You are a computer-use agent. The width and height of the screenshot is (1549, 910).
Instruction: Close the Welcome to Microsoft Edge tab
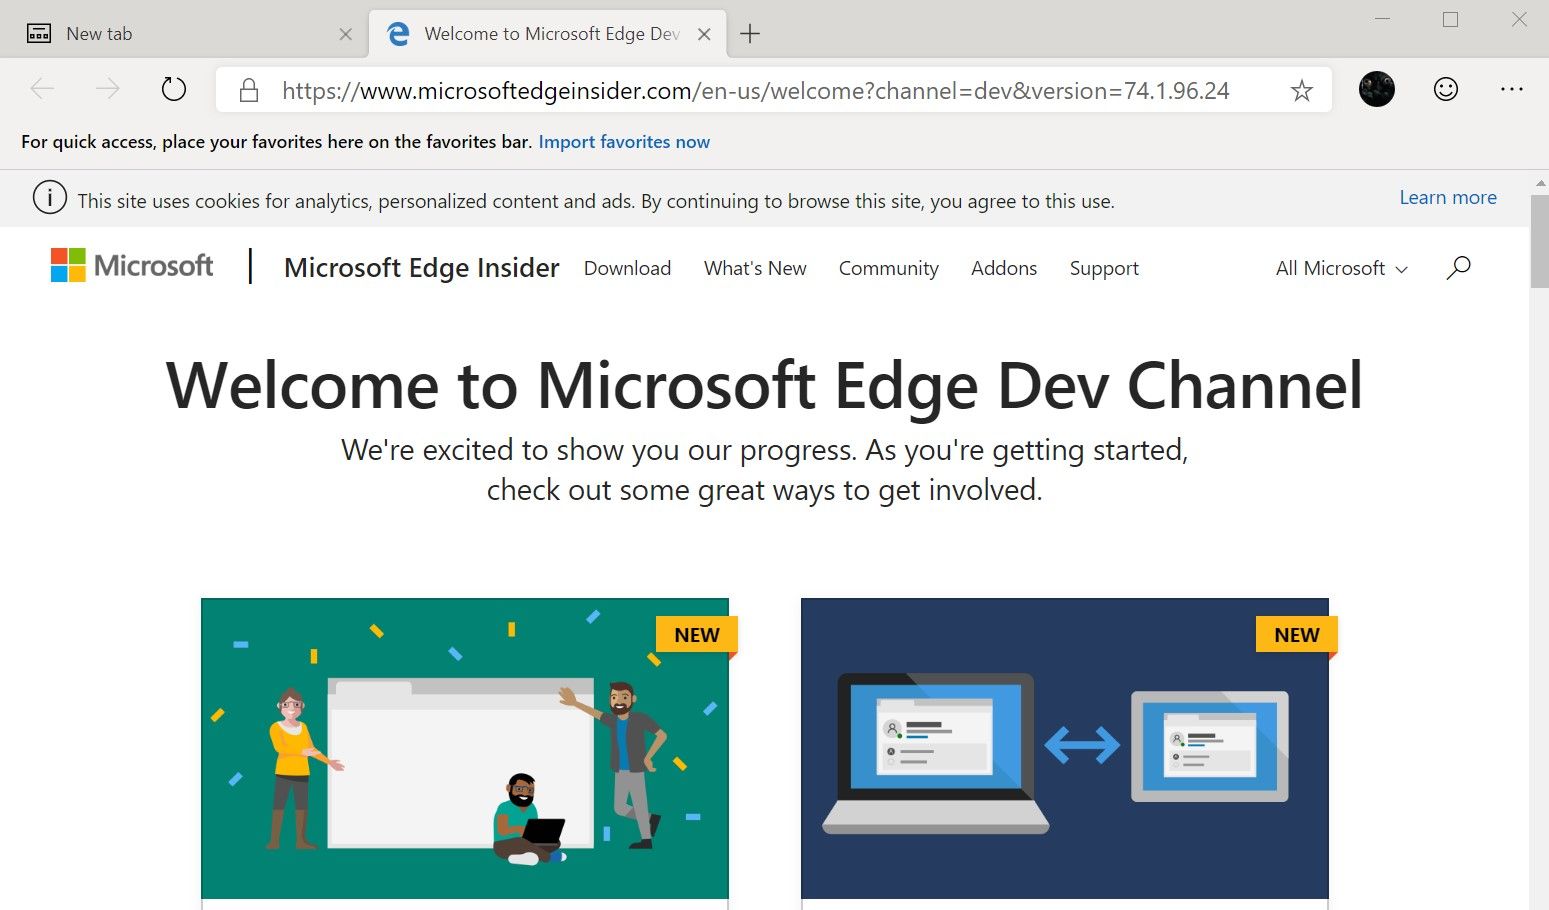(x=704, y=34)
